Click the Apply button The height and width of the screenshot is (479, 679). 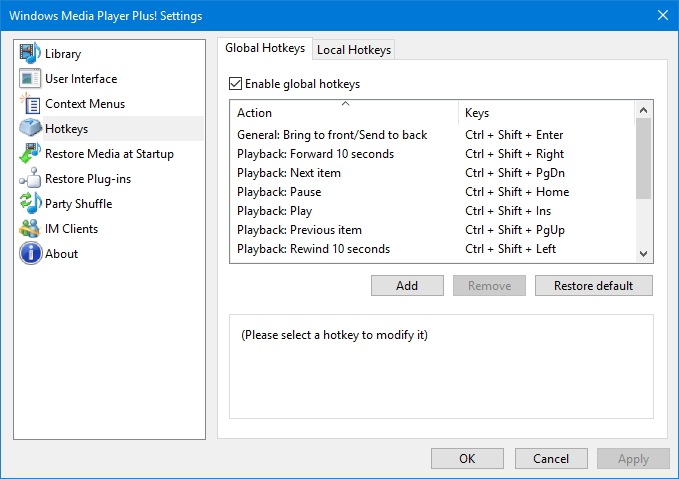coord(634,459)
